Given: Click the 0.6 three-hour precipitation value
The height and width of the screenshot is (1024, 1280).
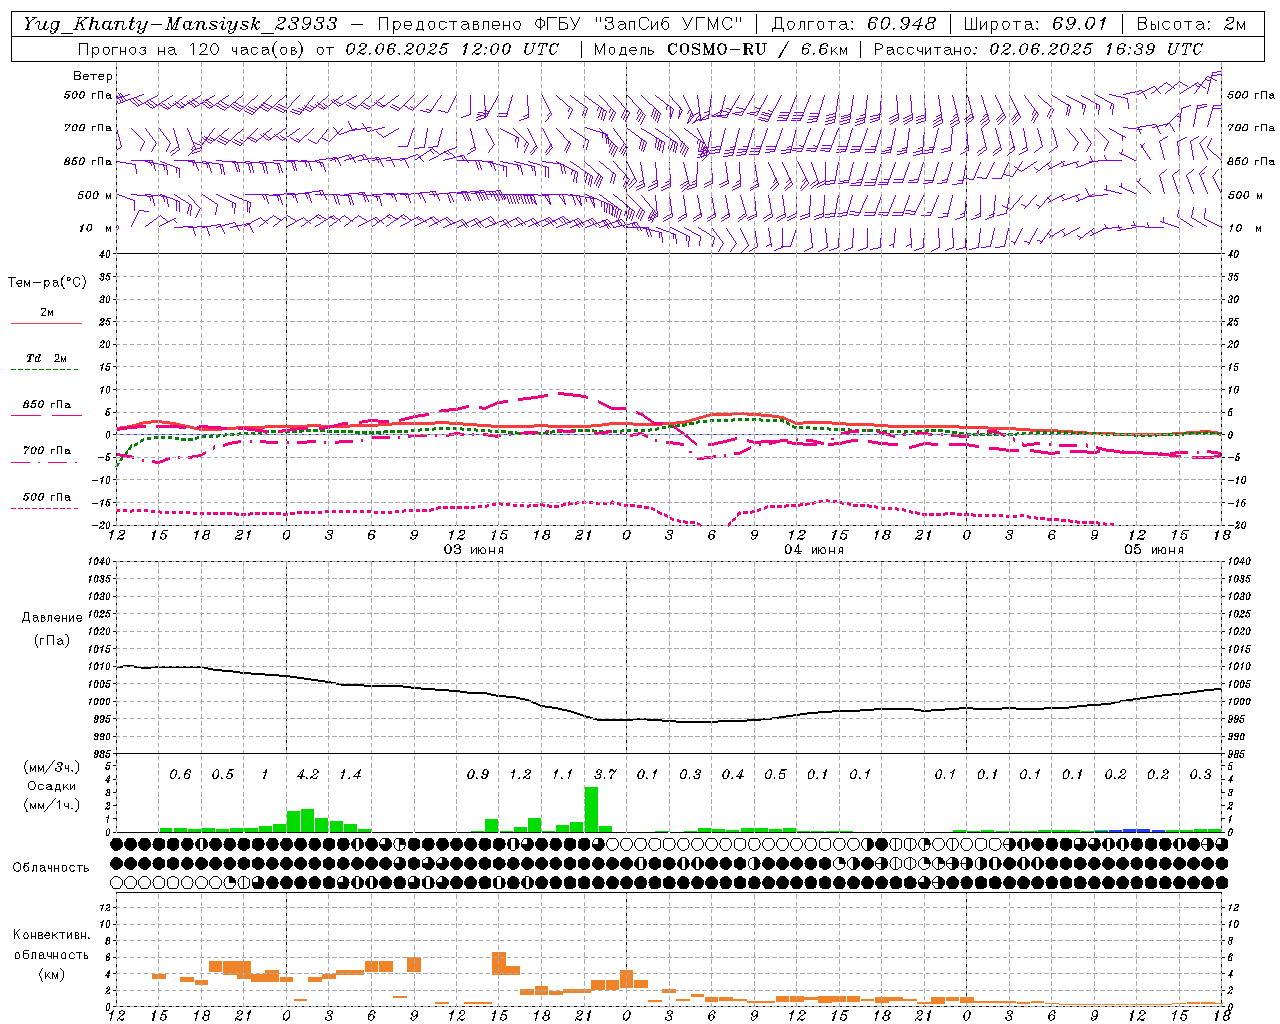Looking at the screenshot, I should [x=180, y=775].
